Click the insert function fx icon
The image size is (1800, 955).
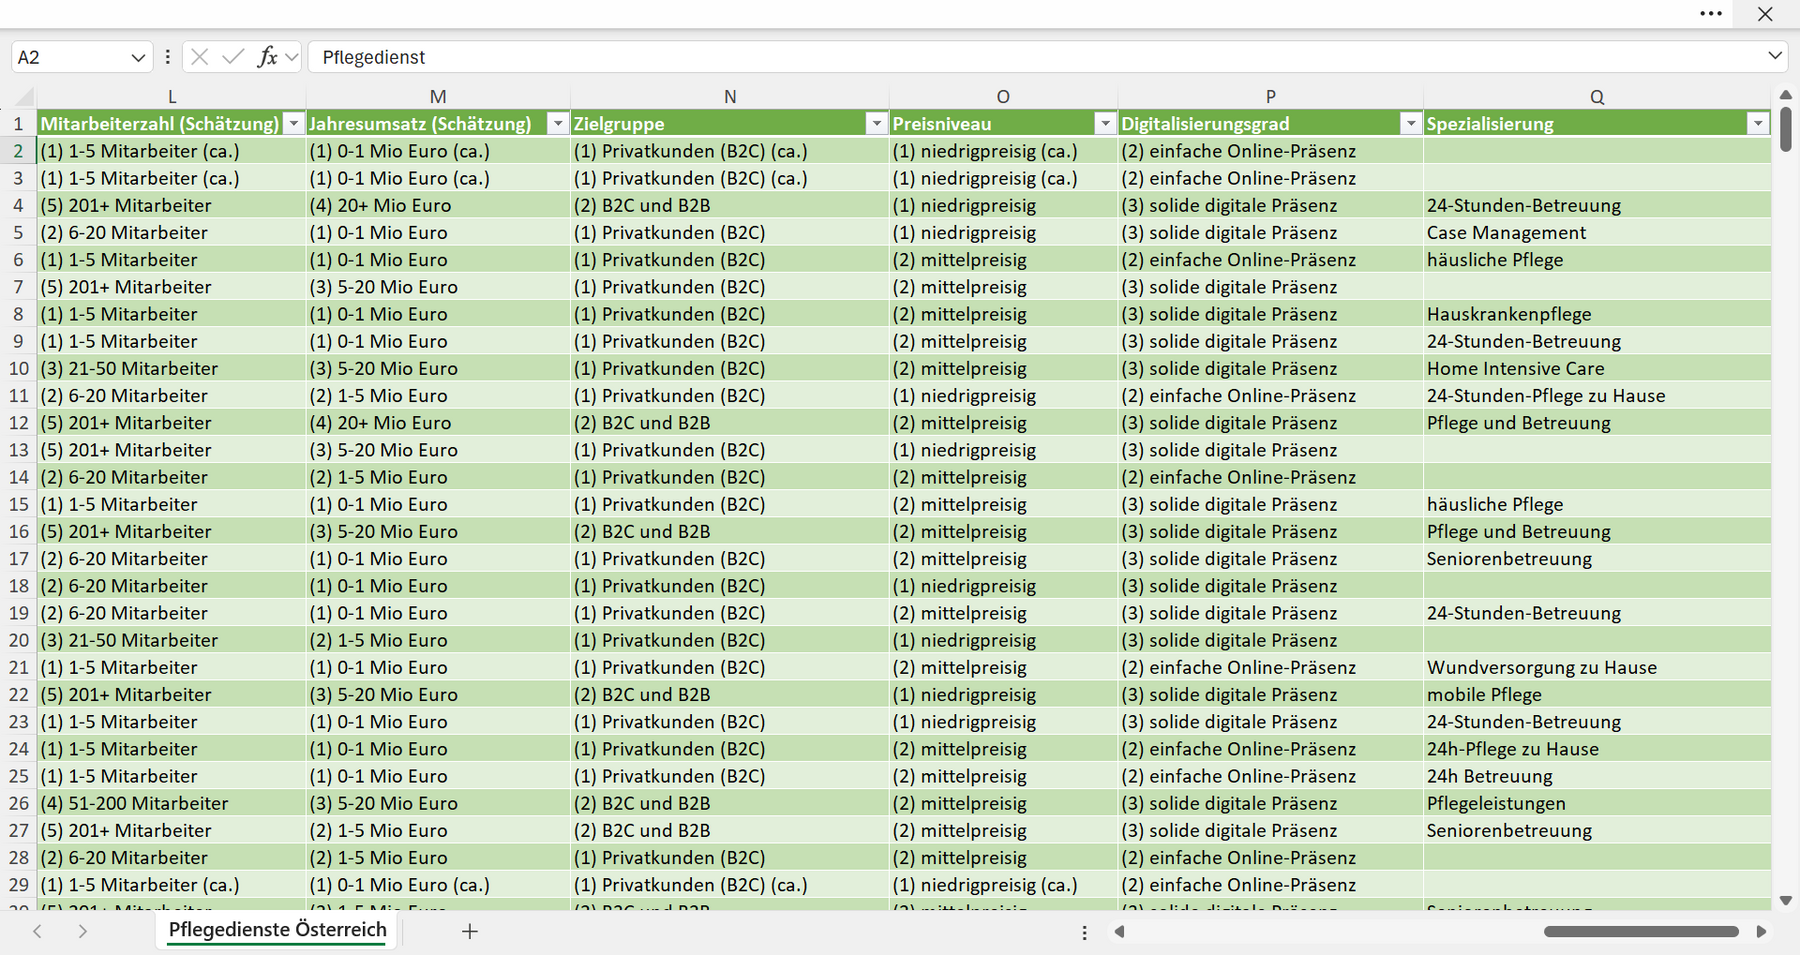pyautogui.click(x=267, y=57)
